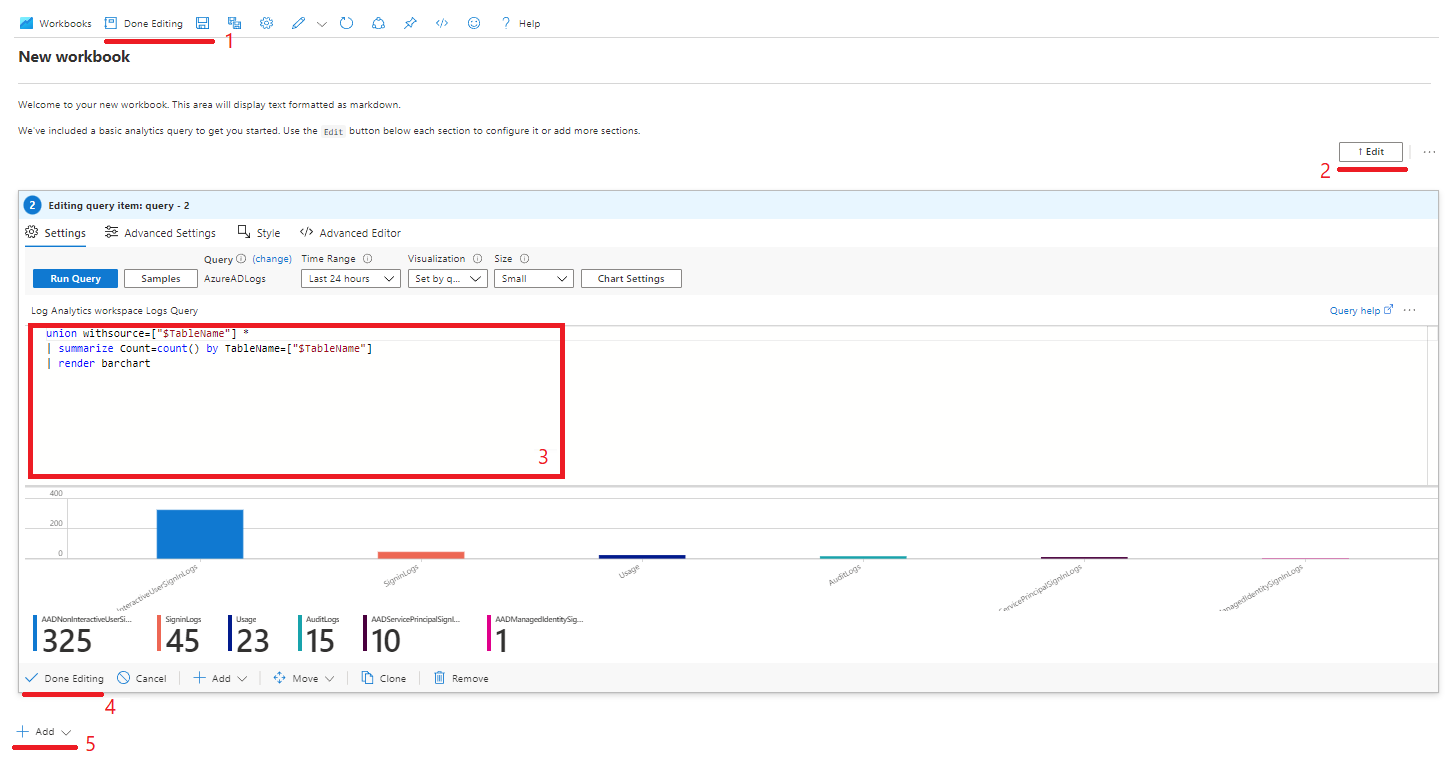Expand the Move menu in query footer
Image resolution: width=1445 pixels, height=757 pixels.
pyautogui.click(x=304, y=678)
